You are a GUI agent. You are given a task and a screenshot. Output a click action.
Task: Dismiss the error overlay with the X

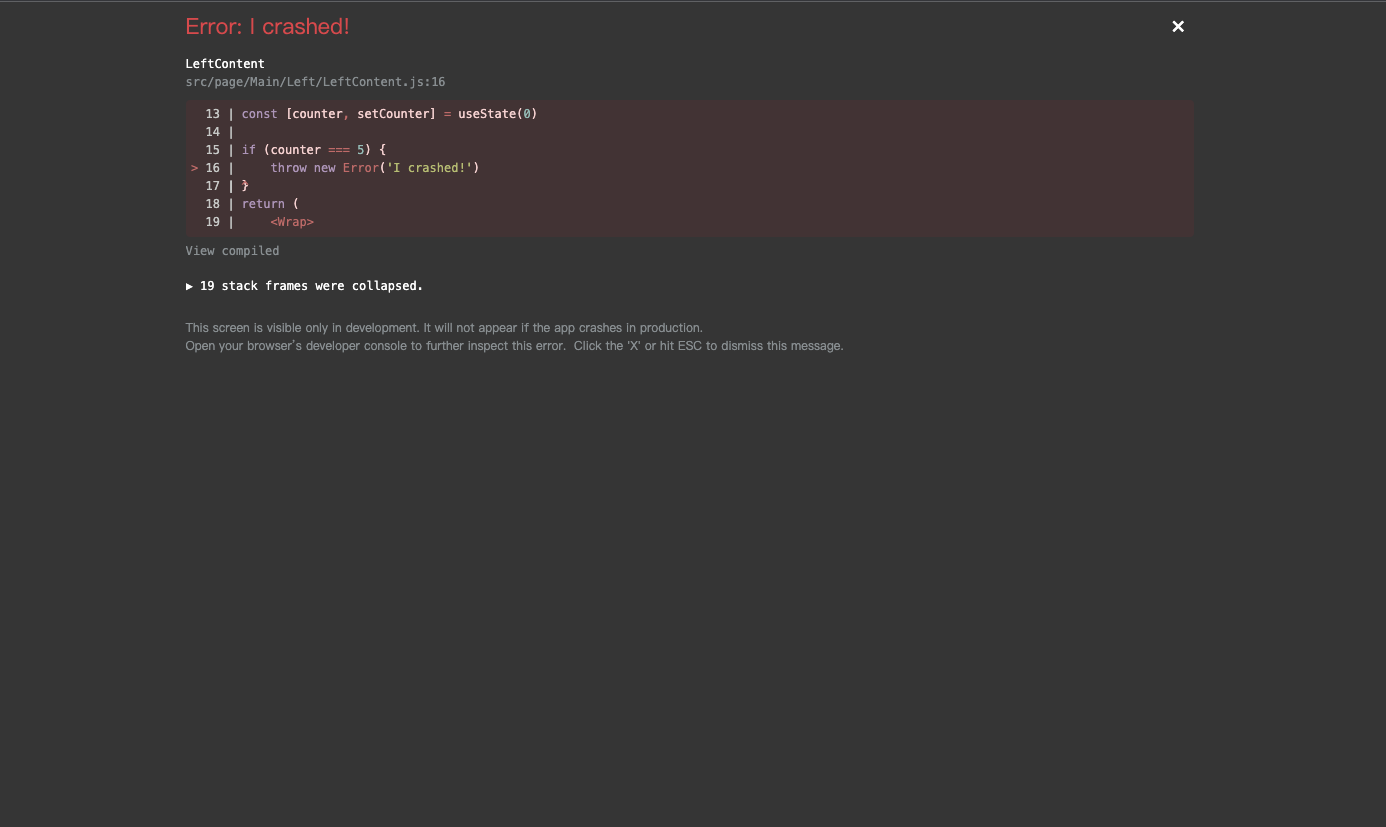click(x=1177, y=26)
